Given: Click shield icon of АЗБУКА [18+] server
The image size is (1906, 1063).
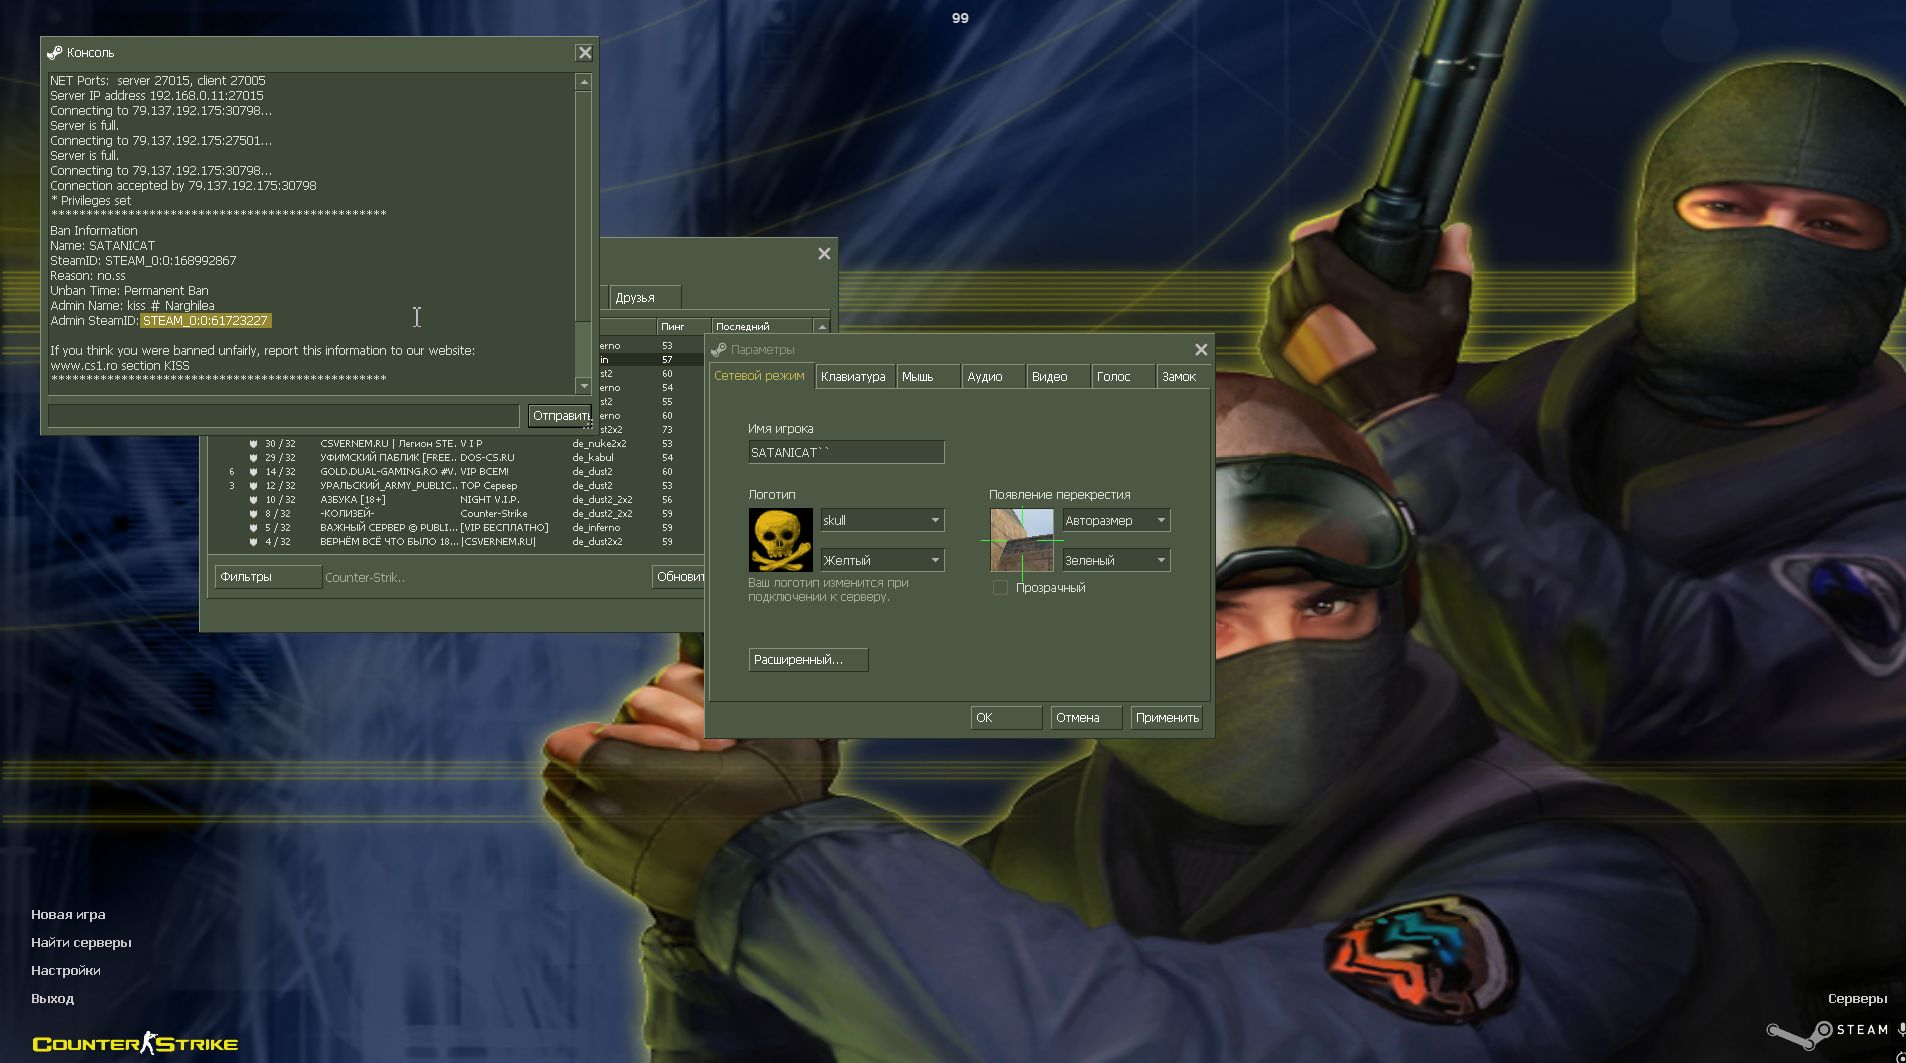Looking at the screenshot, I should pos(253,500).
